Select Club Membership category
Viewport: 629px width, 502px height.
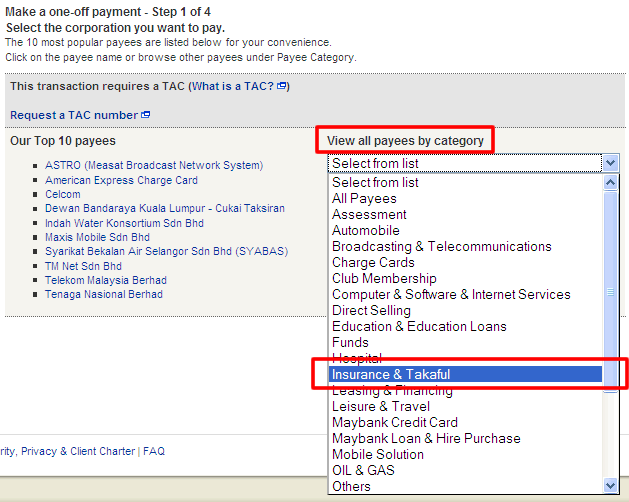(x=465, y=278)
